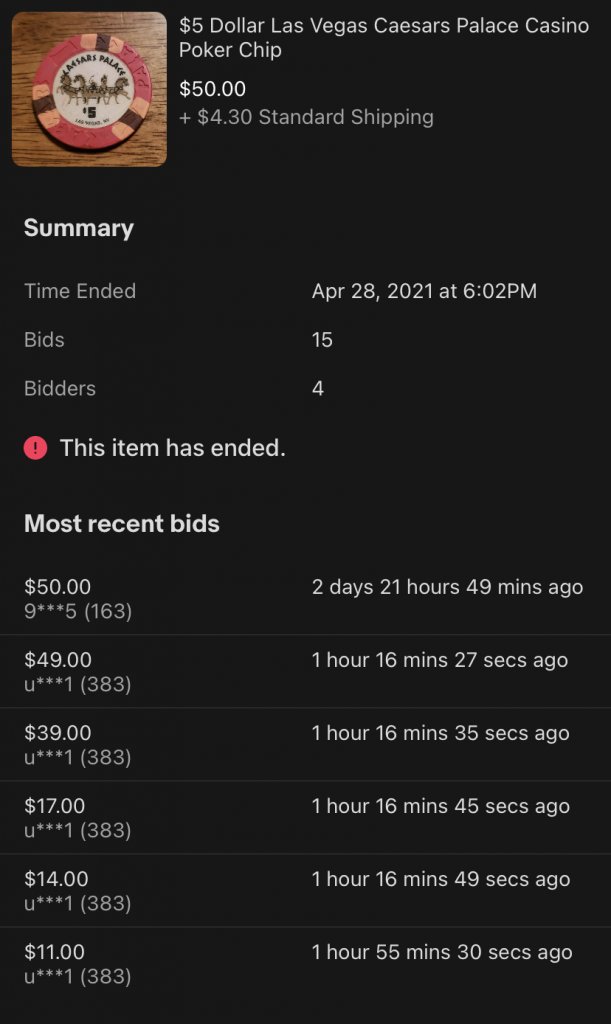
Task: Click the 'This item has ended.' message
Action: click(172, 449)
